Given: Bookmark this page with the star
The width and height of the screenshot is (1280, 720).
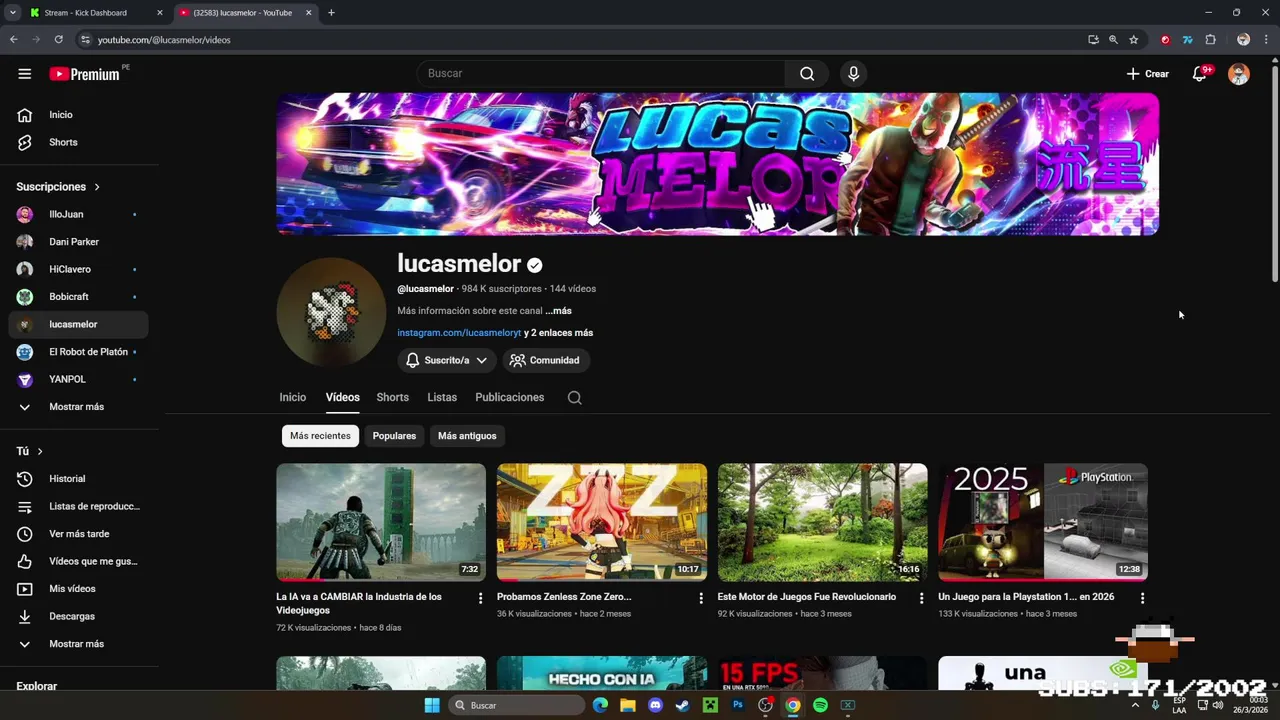Looking at the screenshot, I should (x=1133, y=40).
